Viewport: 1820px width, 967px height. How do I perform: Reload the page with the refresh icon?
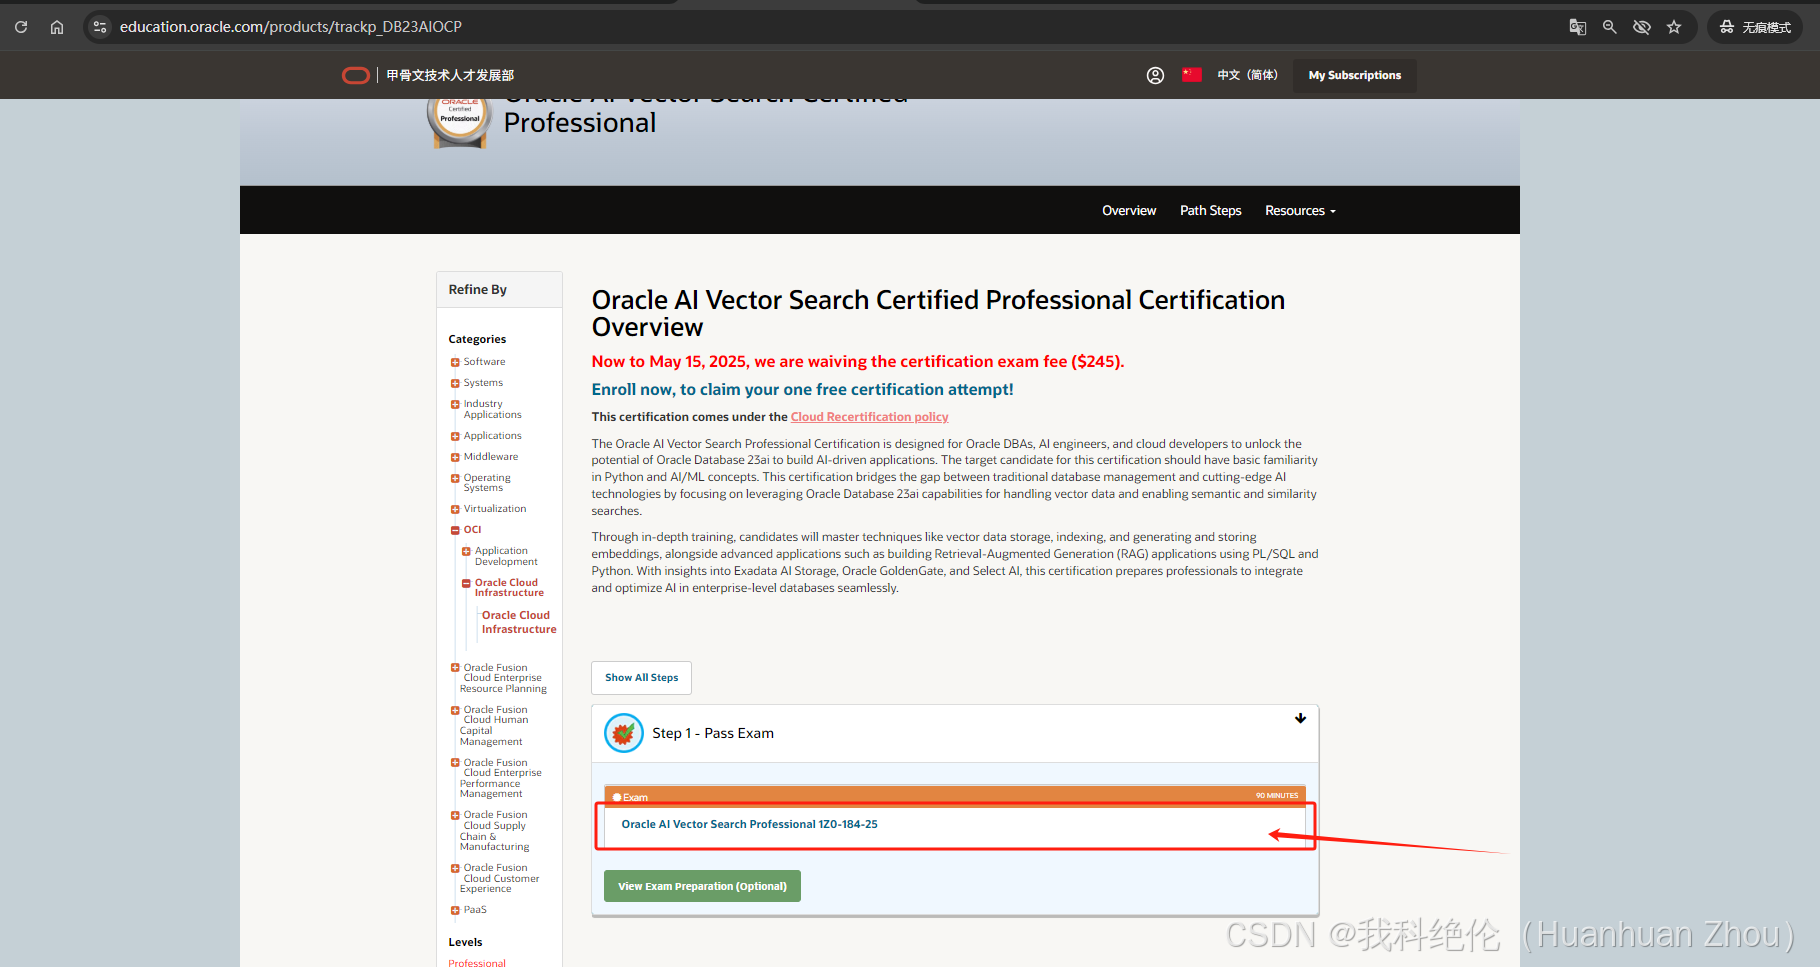coord(21,27)
